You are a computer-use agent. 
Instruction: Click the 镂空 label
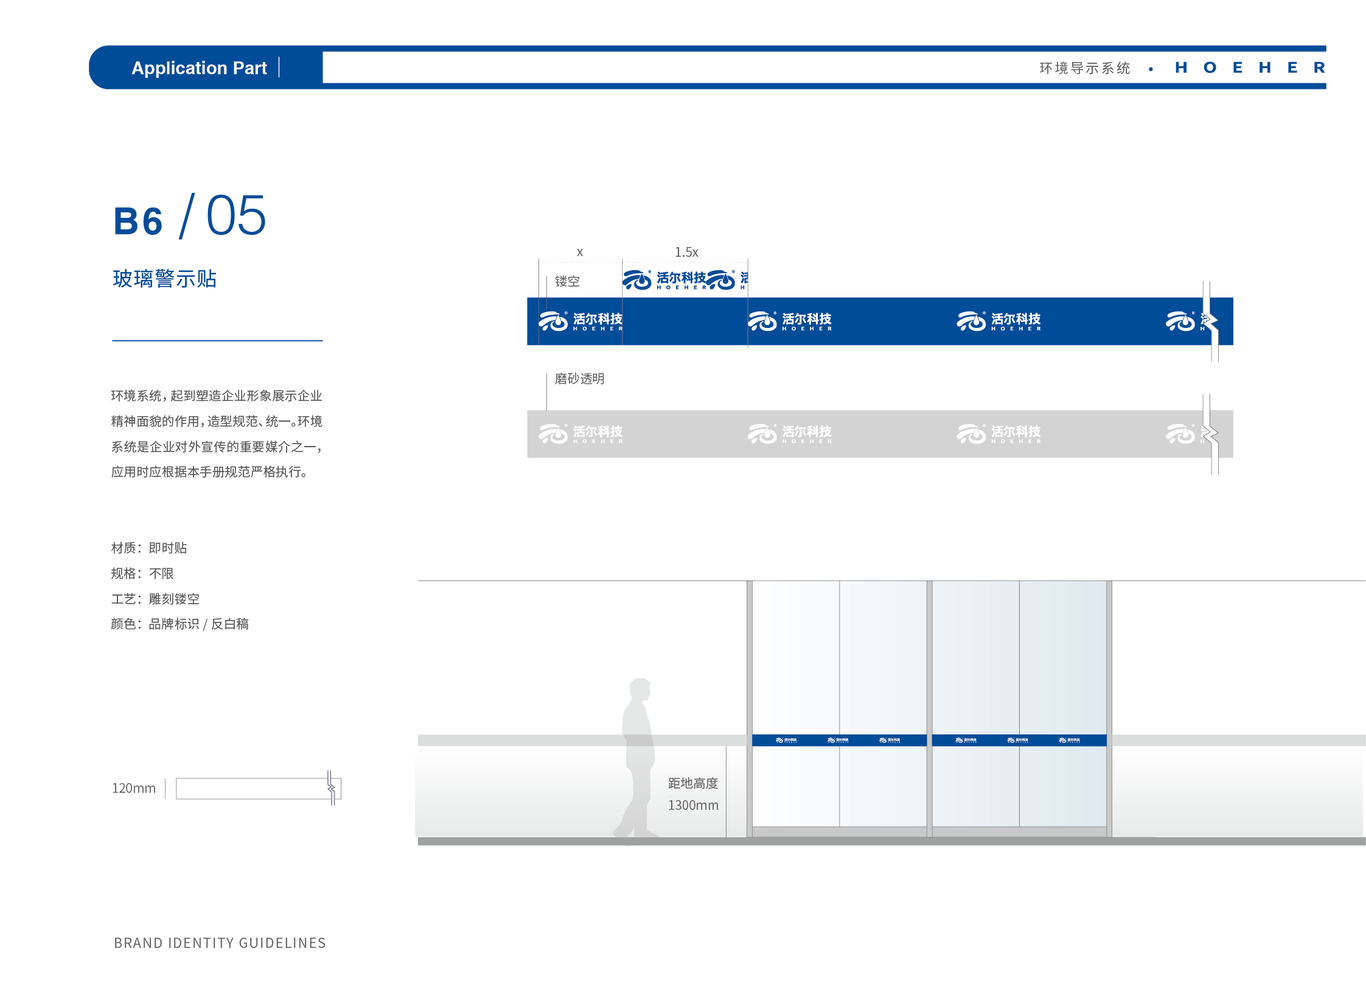567,281
